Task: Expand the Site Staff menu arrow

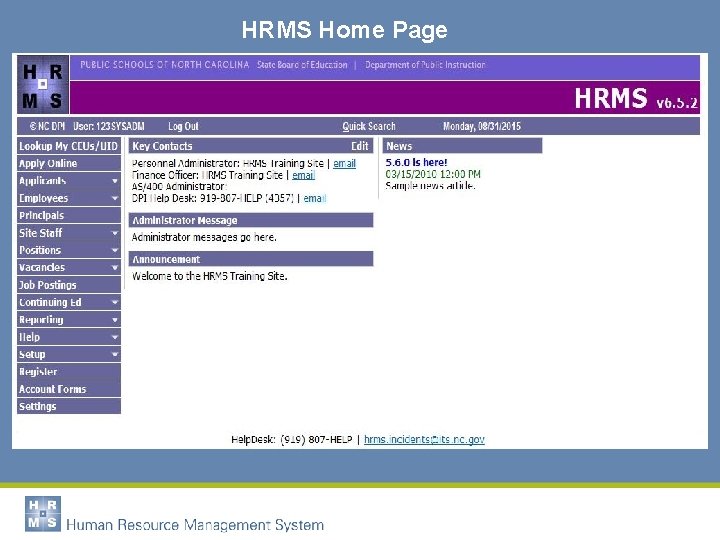Action: tap(115, 233)
